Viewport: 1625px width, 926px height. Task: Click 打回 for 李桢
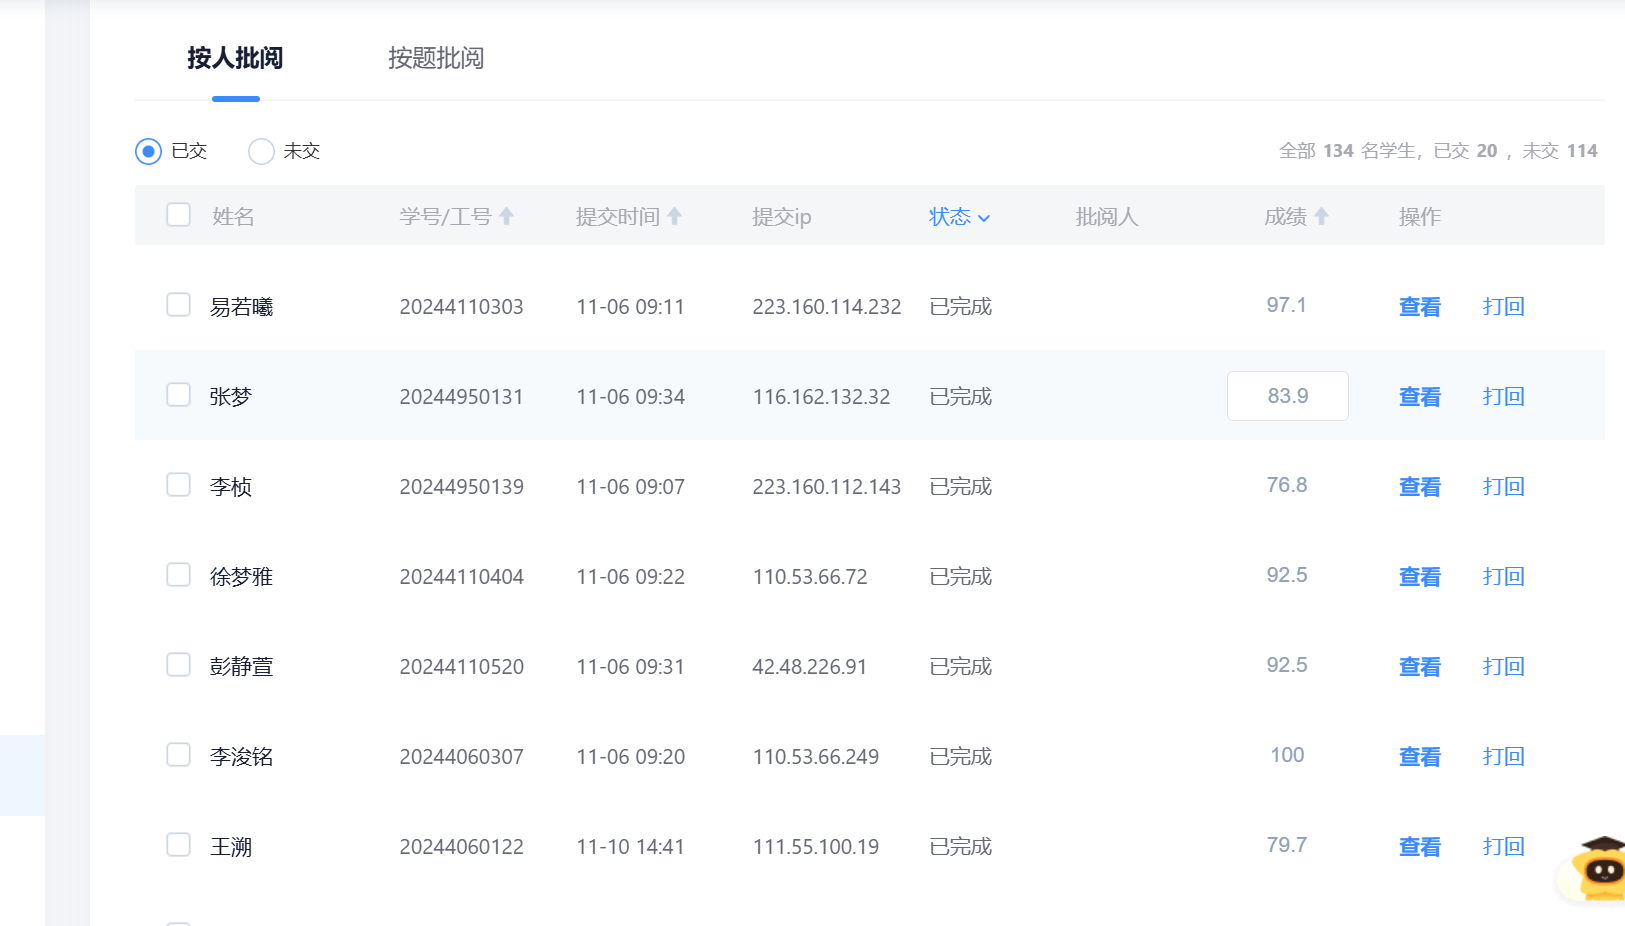click(x=1503, y=487)
